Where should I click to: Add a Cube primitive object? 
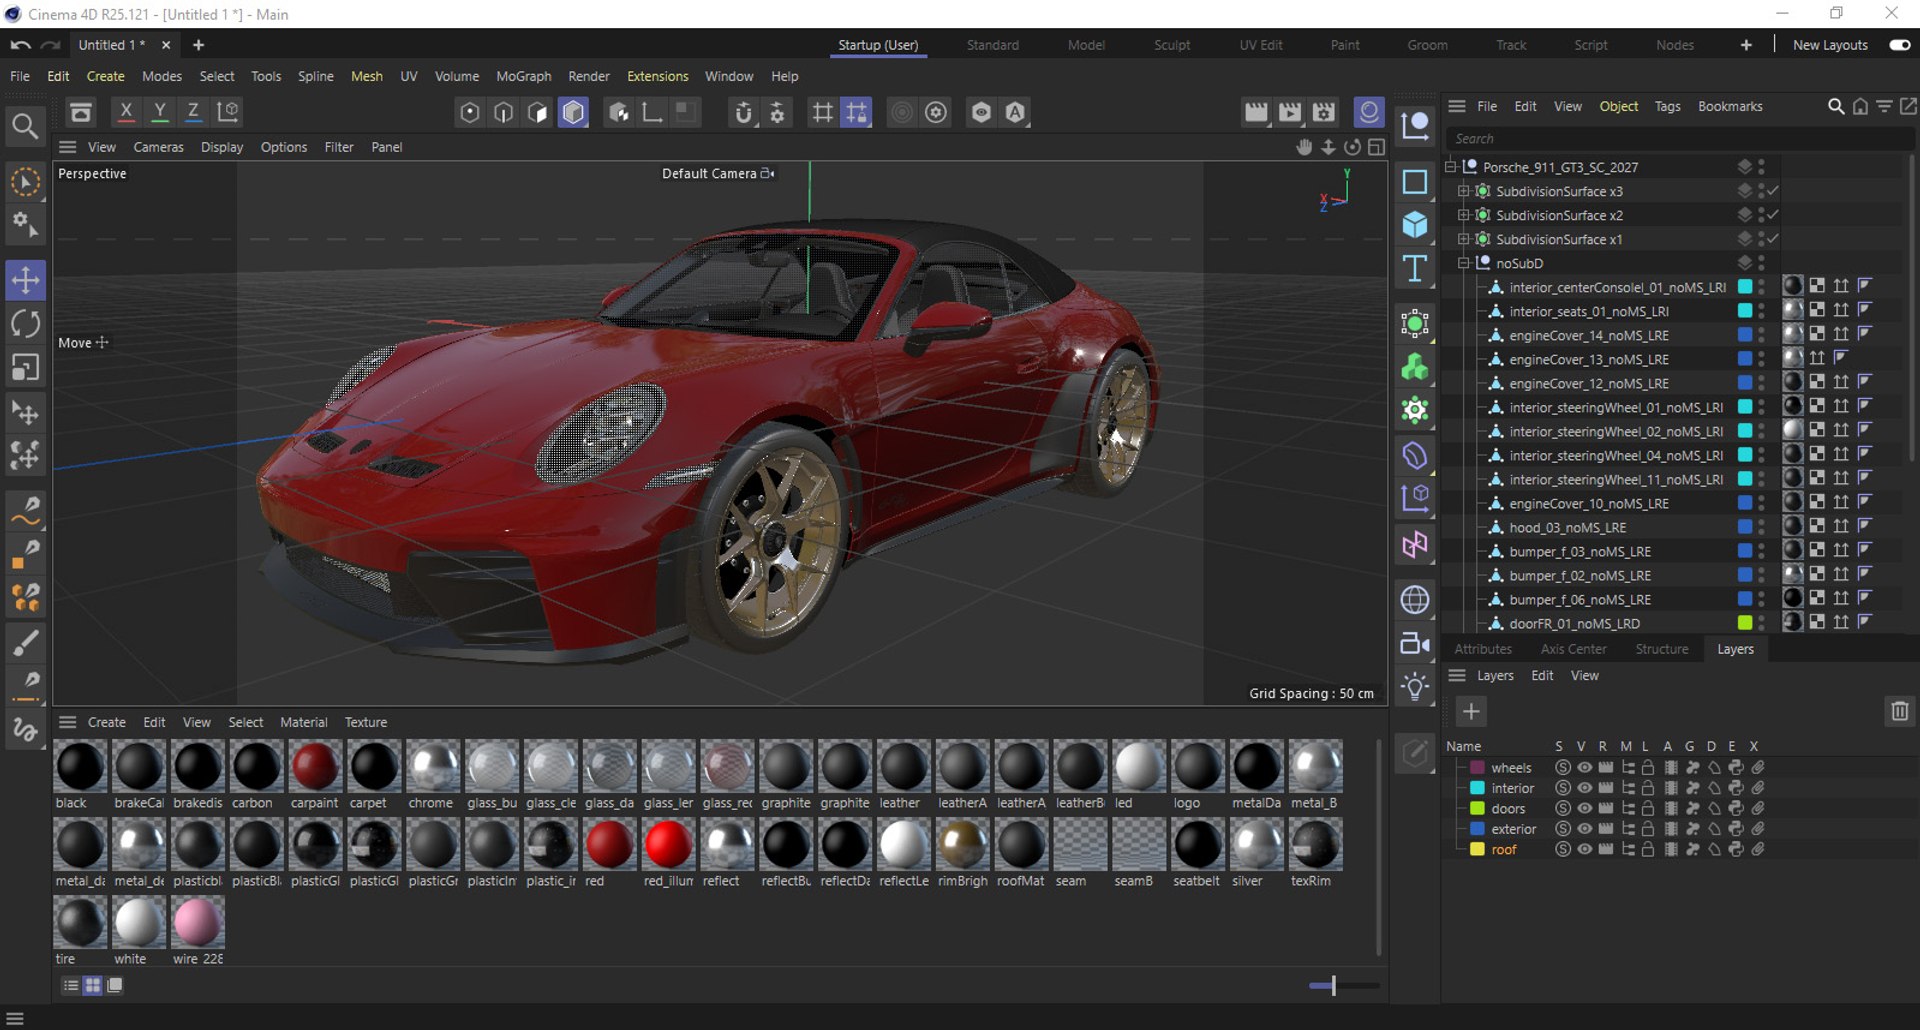(1415, 224)
